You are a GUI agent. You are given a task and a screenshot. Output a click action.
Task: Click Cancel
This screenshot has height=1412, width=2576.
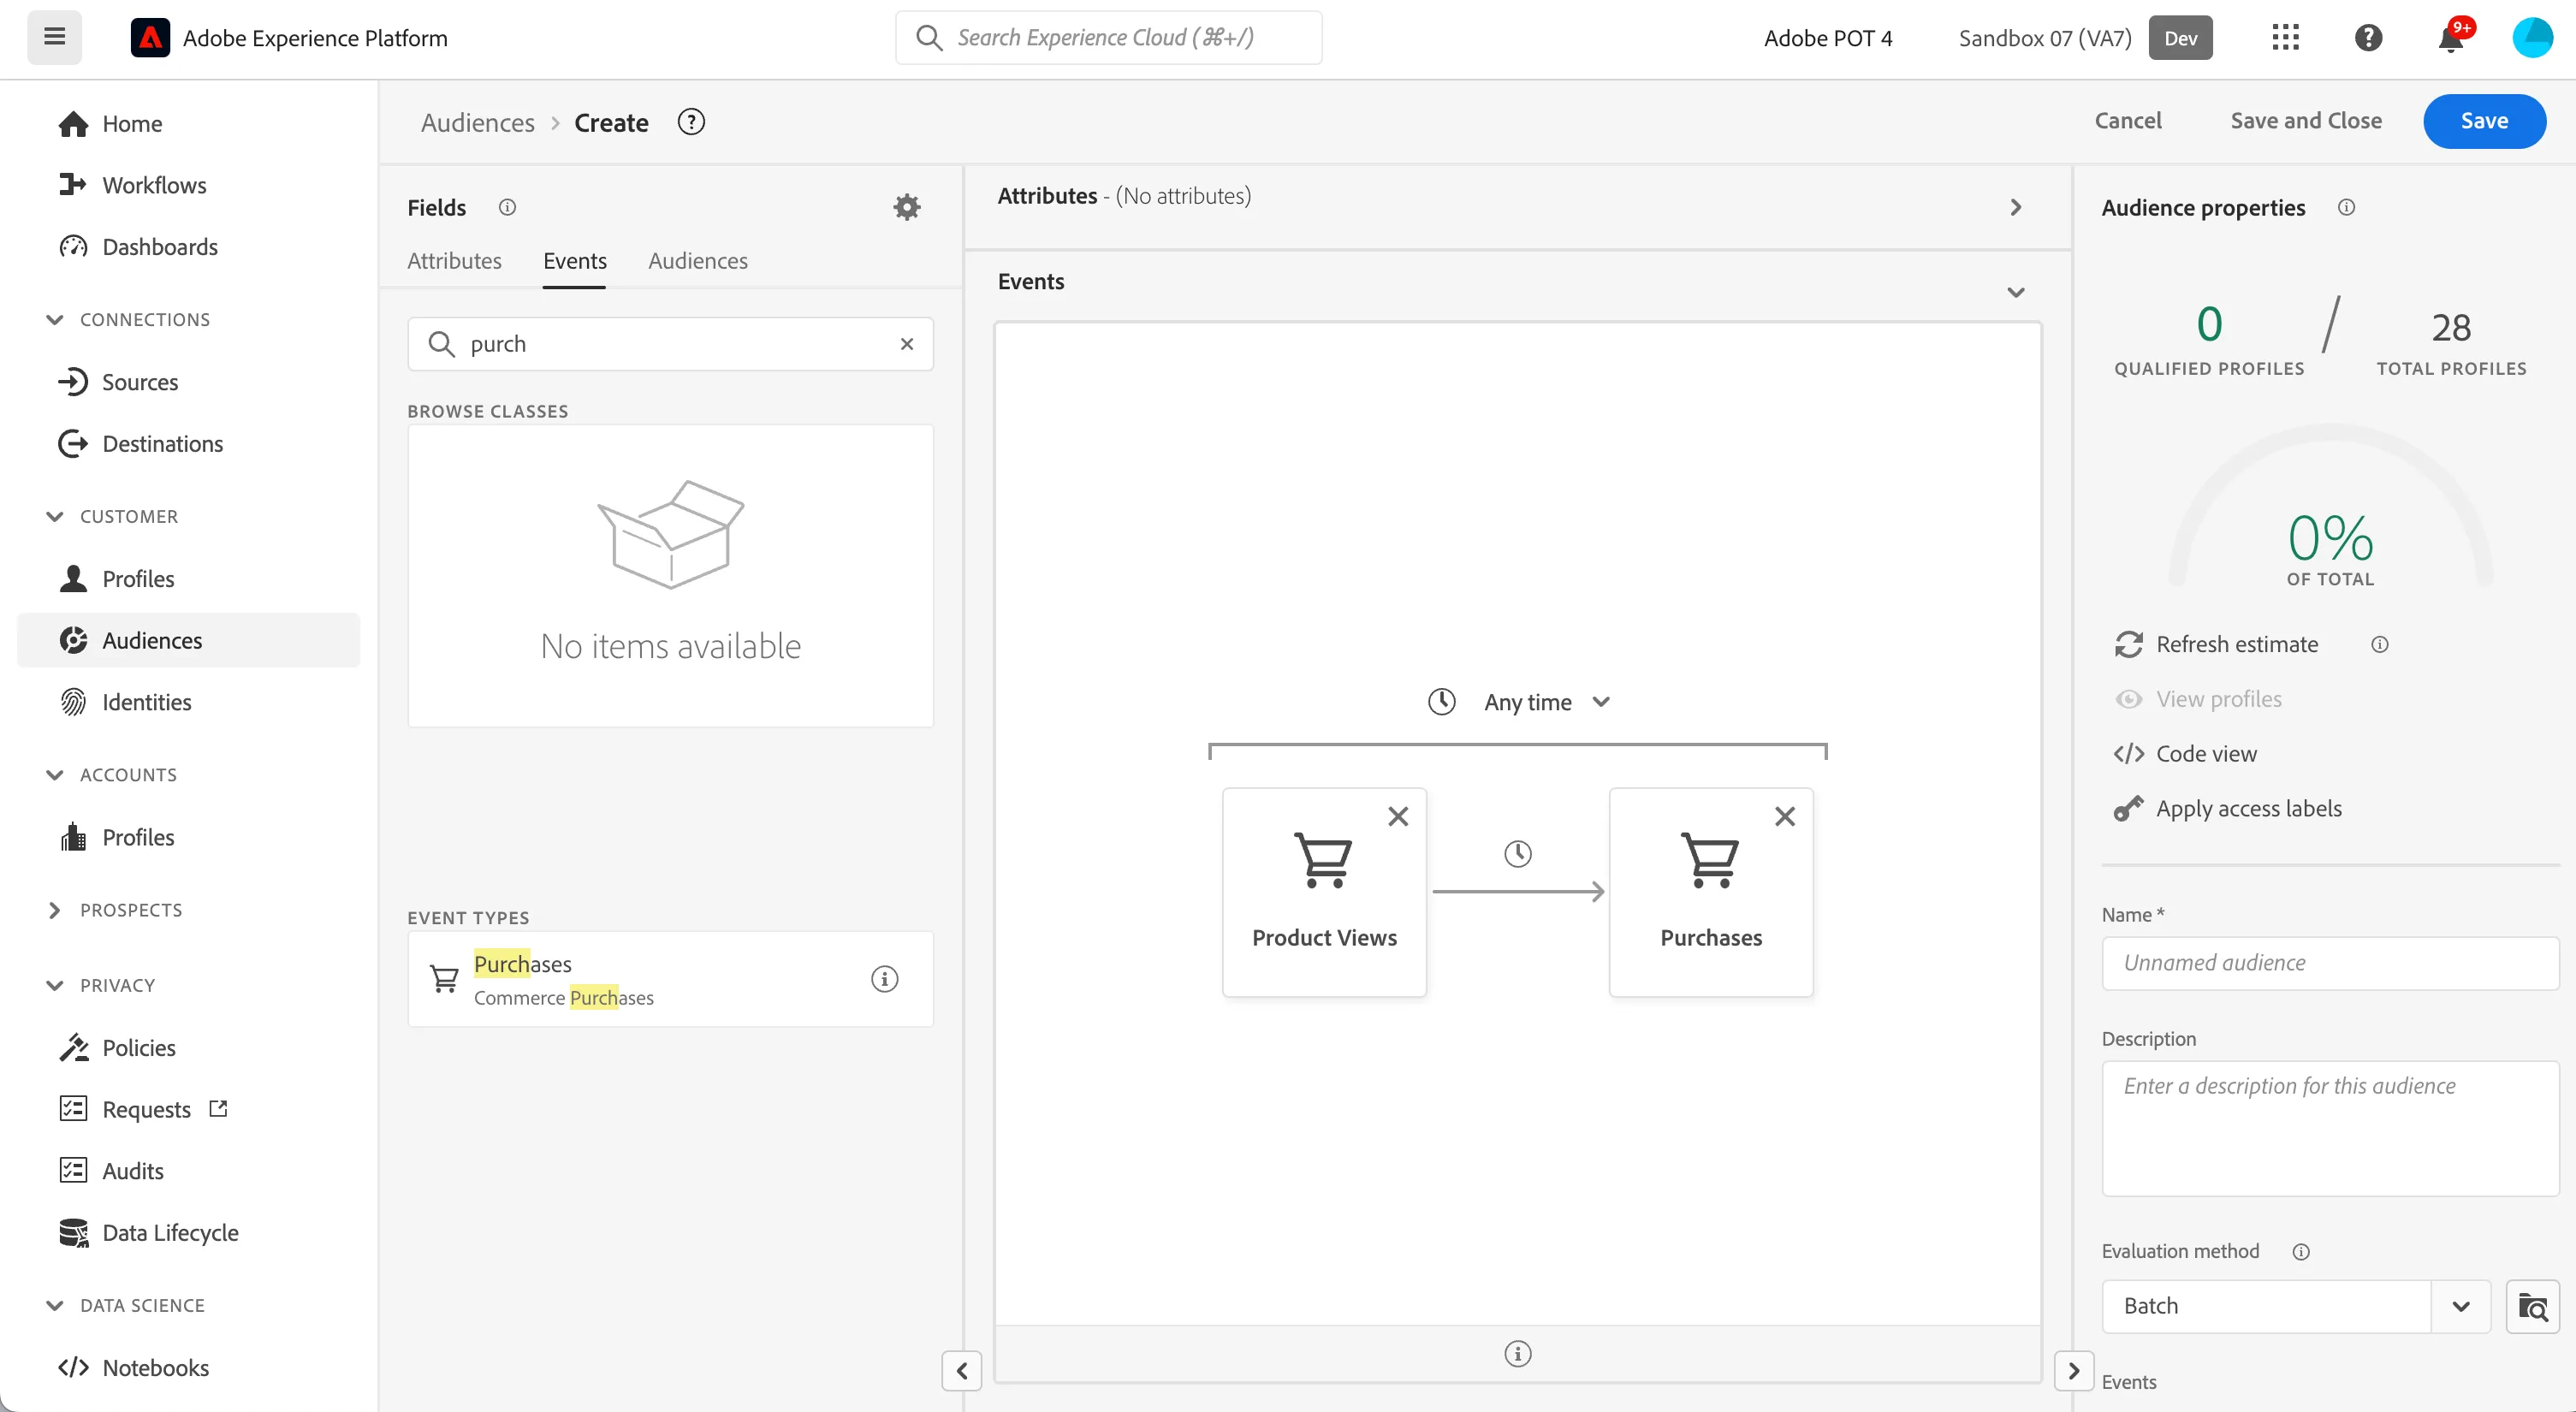pyautogui.click(x=2128, y=121)
